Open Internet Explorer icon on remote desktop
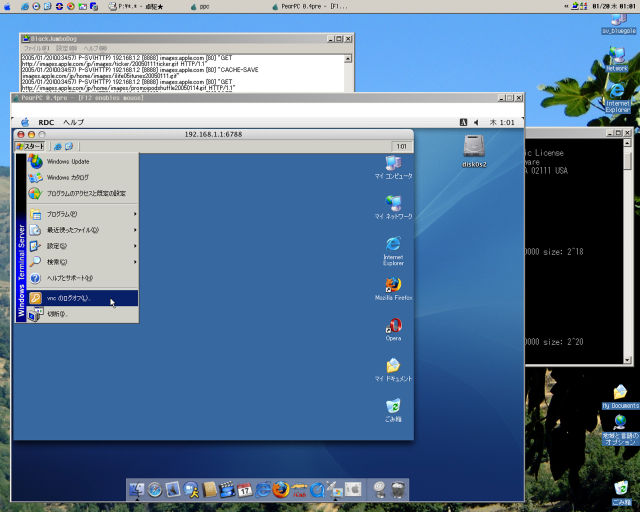Screen dimensions: 640x512 point(393,251)
